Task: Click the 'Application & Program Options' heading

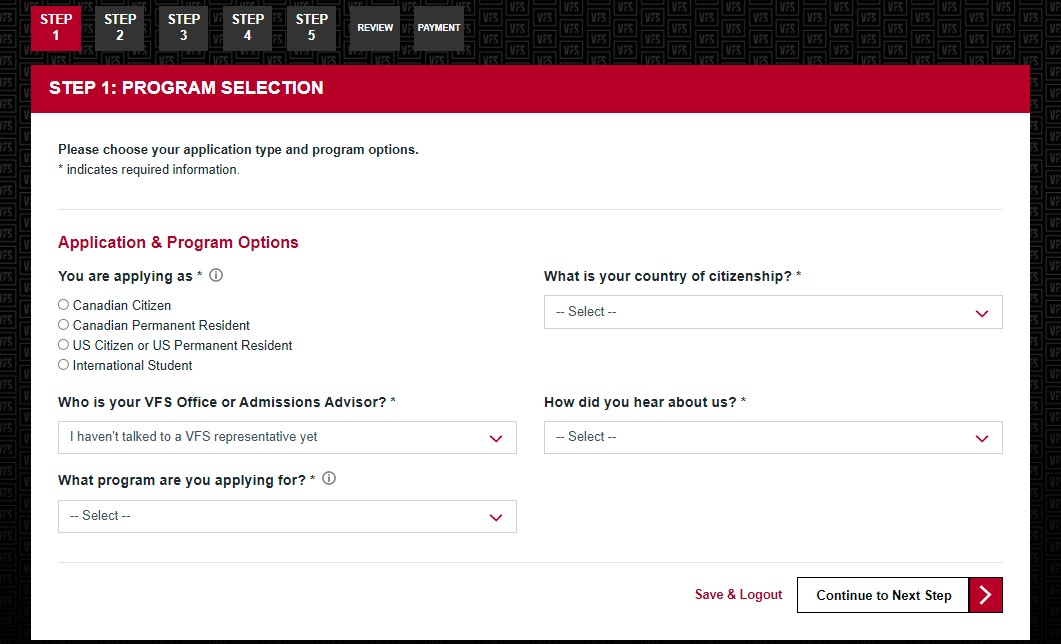Action: 178,243
